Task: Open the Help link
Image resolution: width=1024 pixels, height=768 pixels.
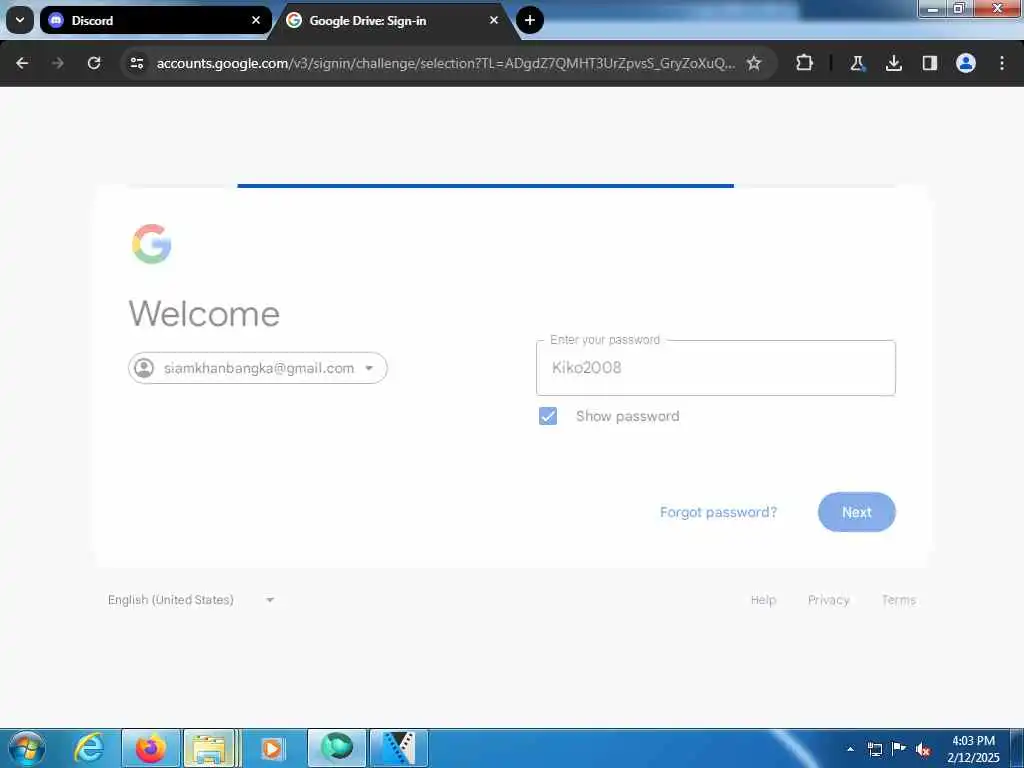Action: coord(763,600)
